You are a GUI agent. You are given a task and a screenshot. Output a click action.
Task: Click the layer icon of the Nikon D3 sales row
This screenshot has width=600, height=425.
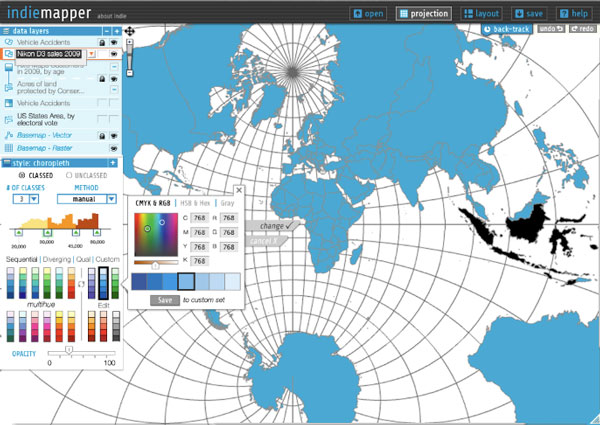pyautogui.click(x=8, y=54)
